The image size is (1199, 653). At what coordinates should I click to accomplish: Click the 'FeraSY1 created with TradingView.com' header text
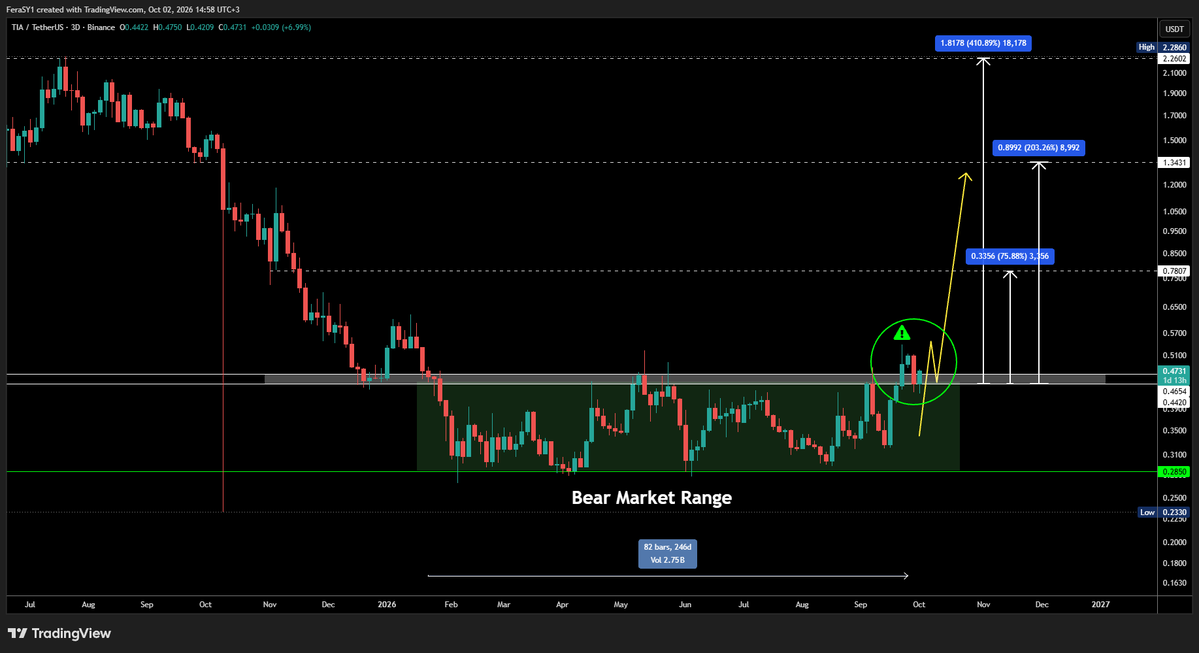122,9
